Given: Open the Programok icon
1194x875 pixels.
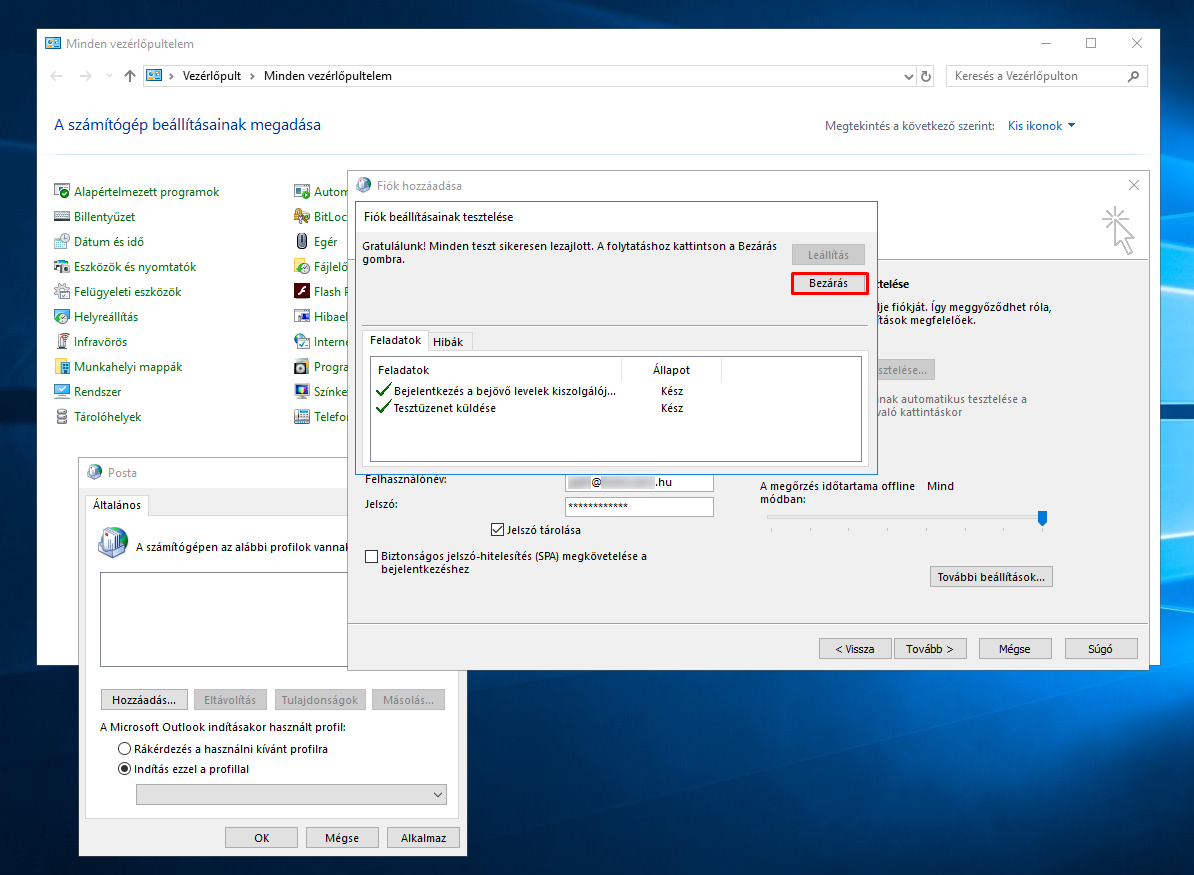Looking at the screenshot, I should point(302,367).
